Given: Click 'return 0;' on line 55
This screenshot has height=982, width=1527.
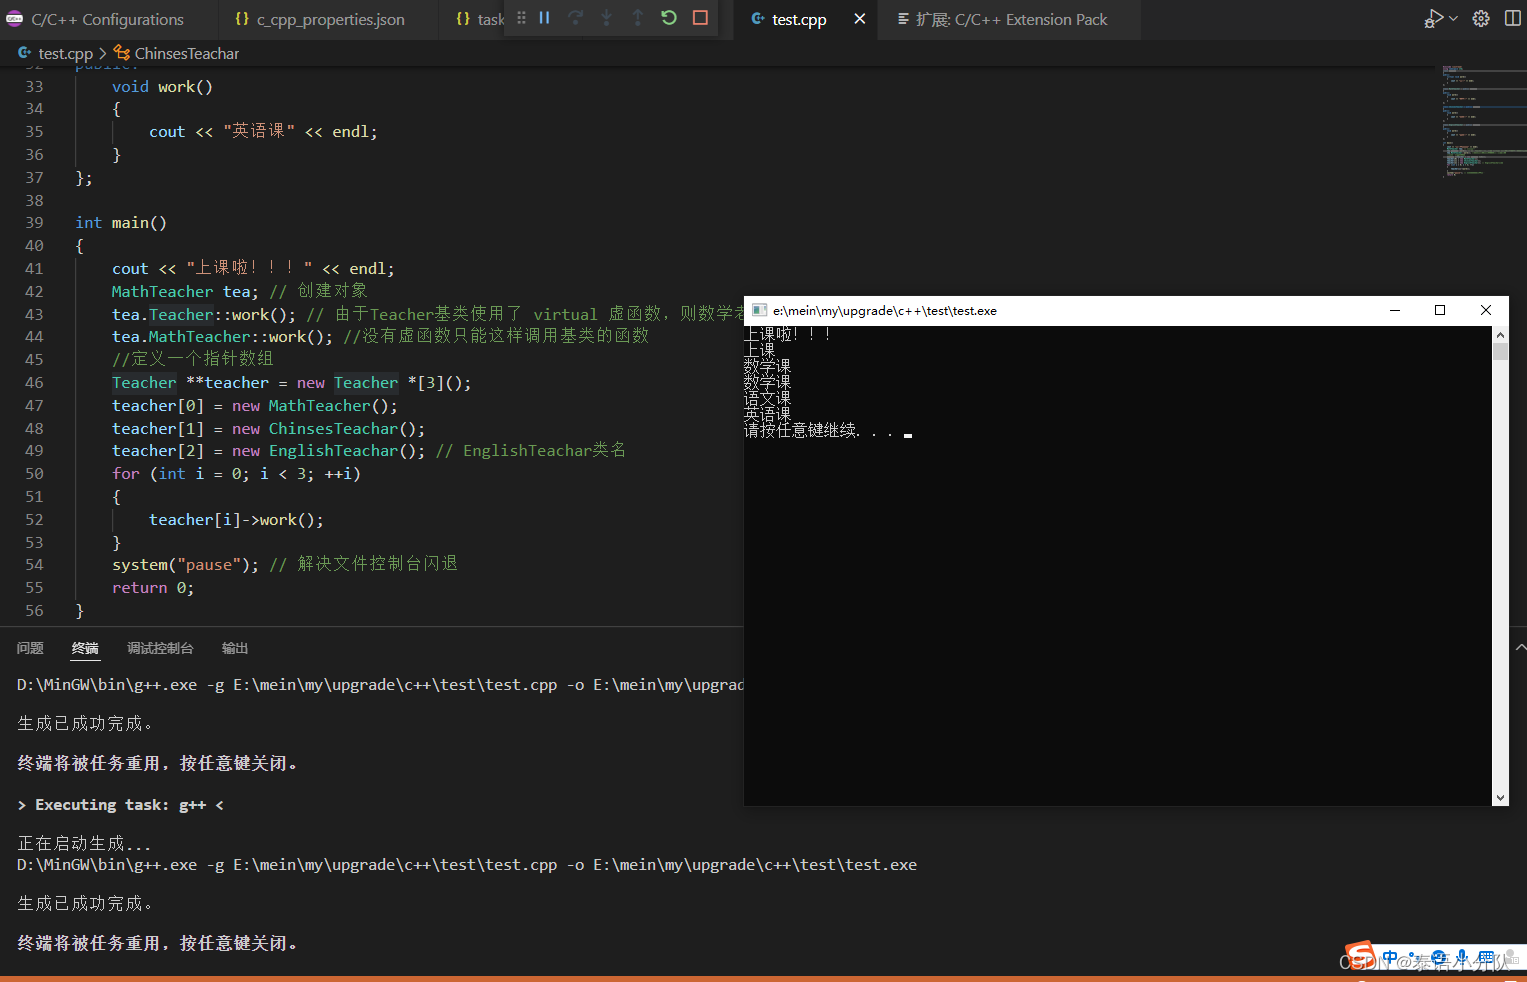Looking at the screenshot, I should (153, 588).
